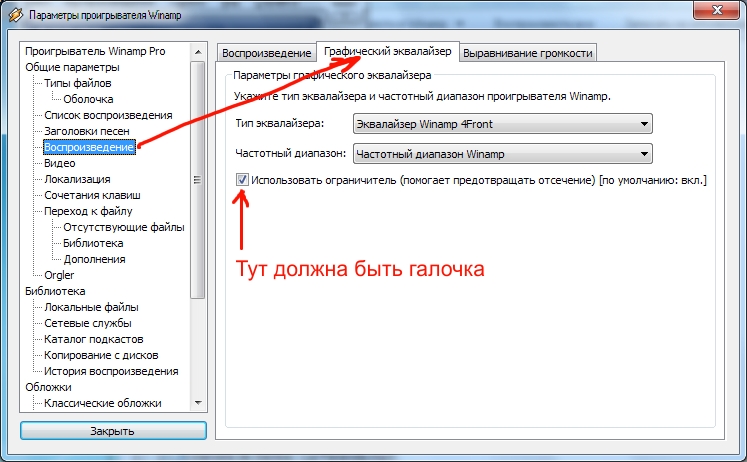The image size is (747, 462).
Task: Open the Дополнения tree item
Action: 94,259
